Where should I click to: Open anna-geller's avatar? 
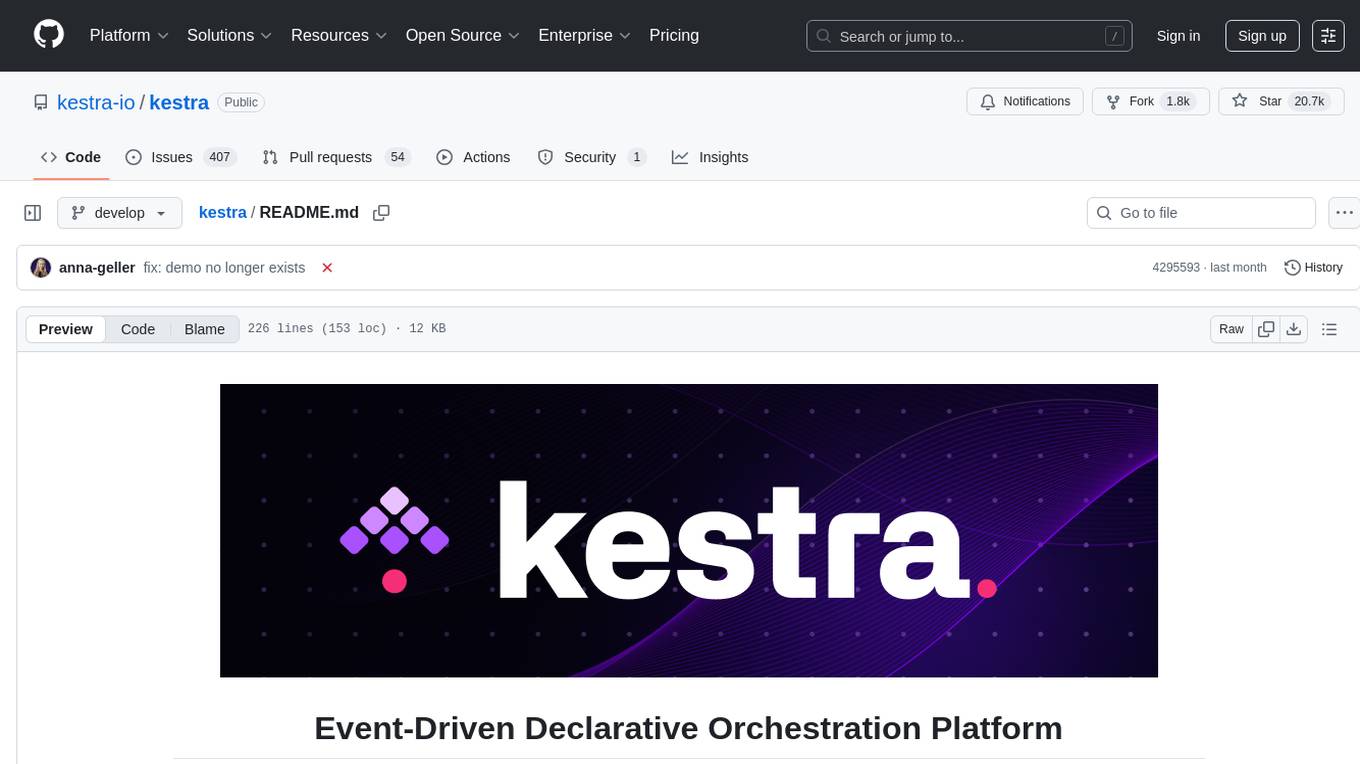pyautogui.click(x=41, y=268)
